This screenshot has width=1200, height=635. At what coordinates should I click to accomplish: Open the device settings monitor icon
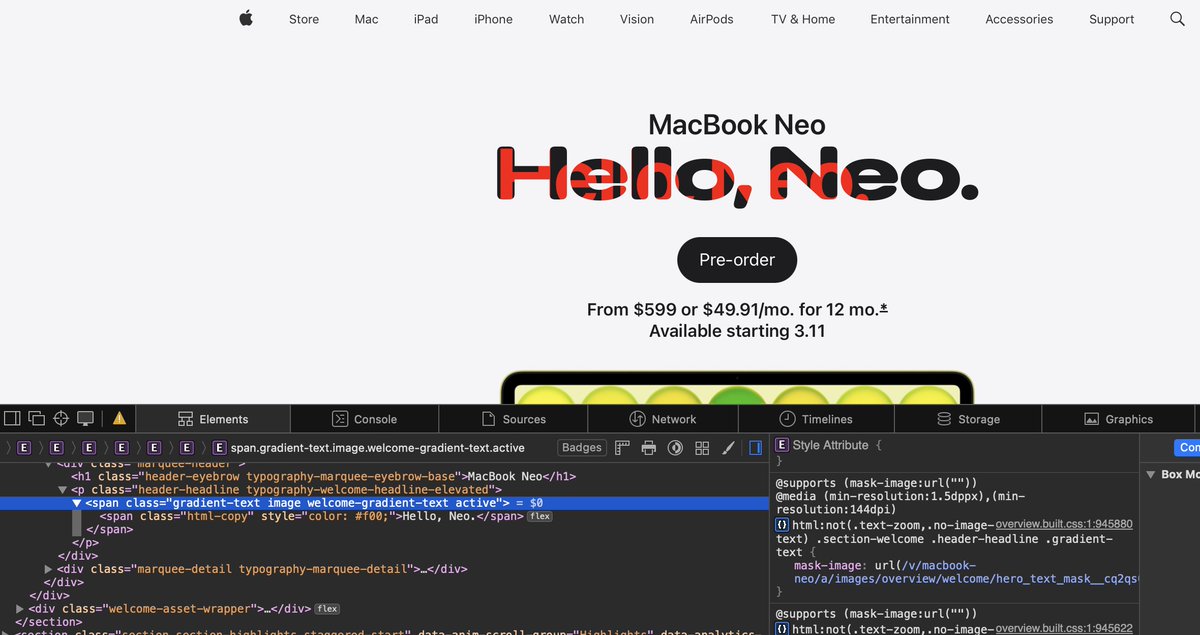[85, 418]
